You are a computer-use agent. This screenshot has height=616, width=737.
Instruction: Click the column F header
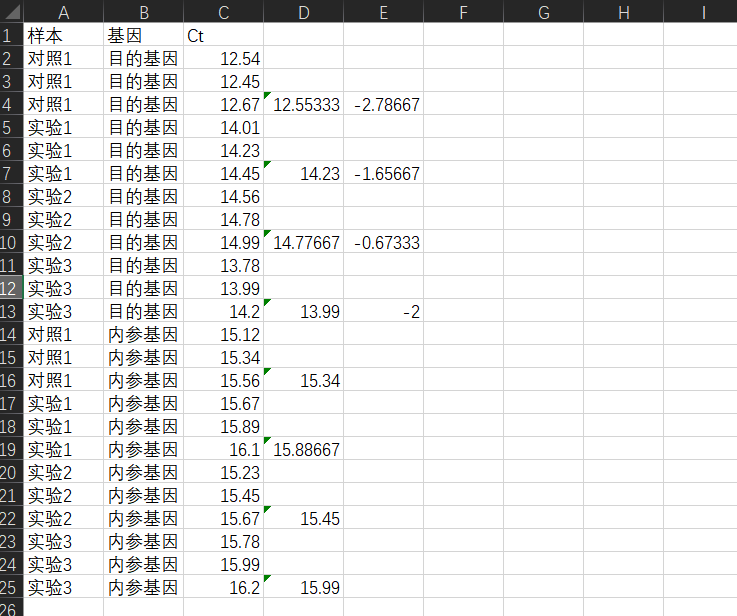click(463, 12)
